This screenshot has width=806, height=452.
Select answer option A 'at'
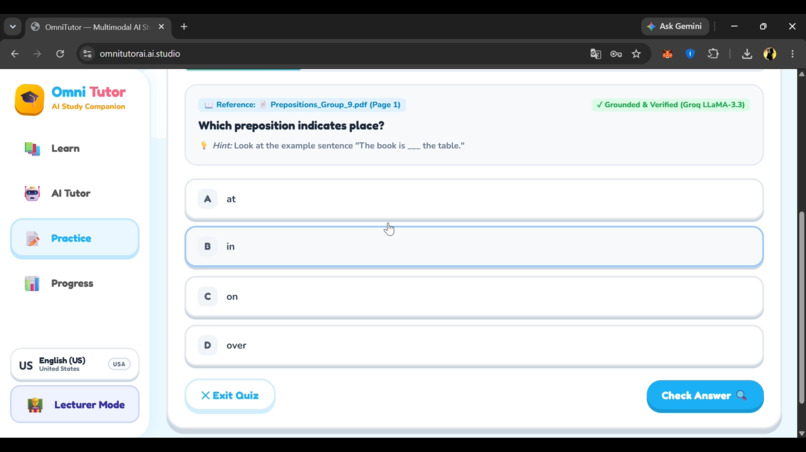[x=474, y=200]
